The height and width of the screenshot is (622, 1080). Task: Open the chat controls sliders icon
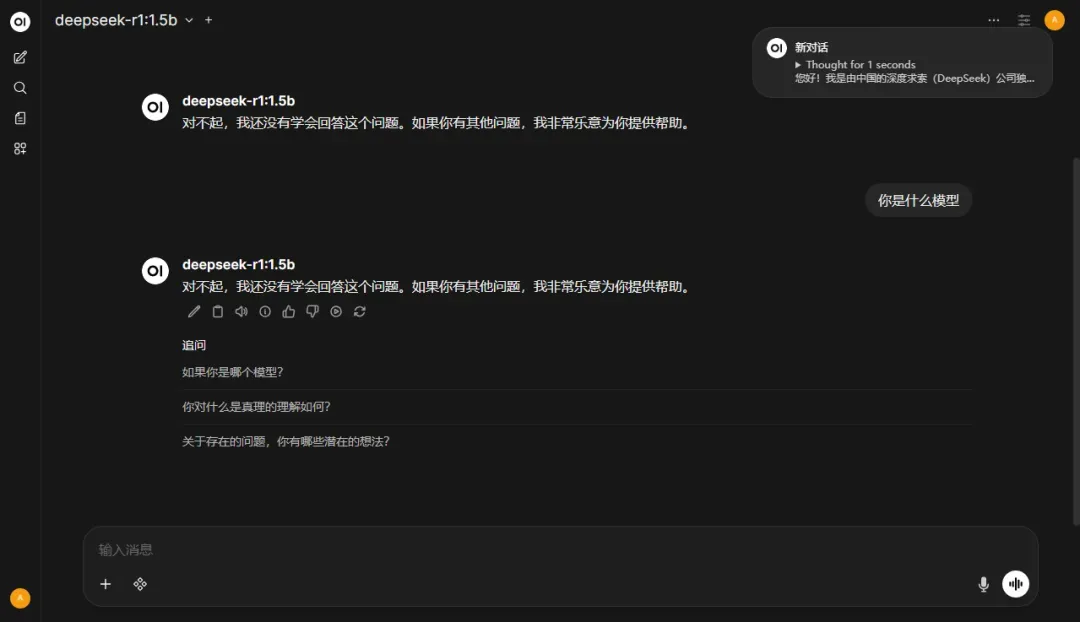pyautogui.click(x=1024, y=20)
